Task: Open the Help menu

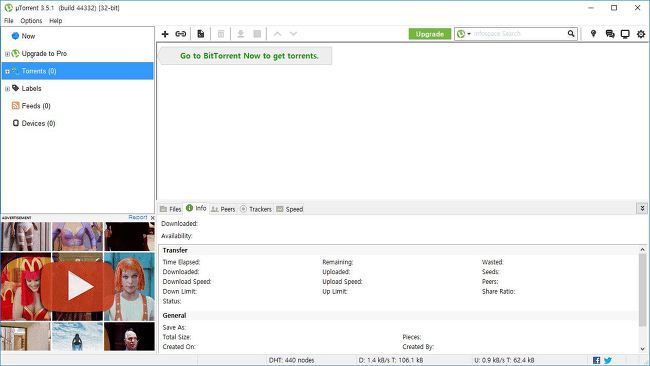Action: 56,21
